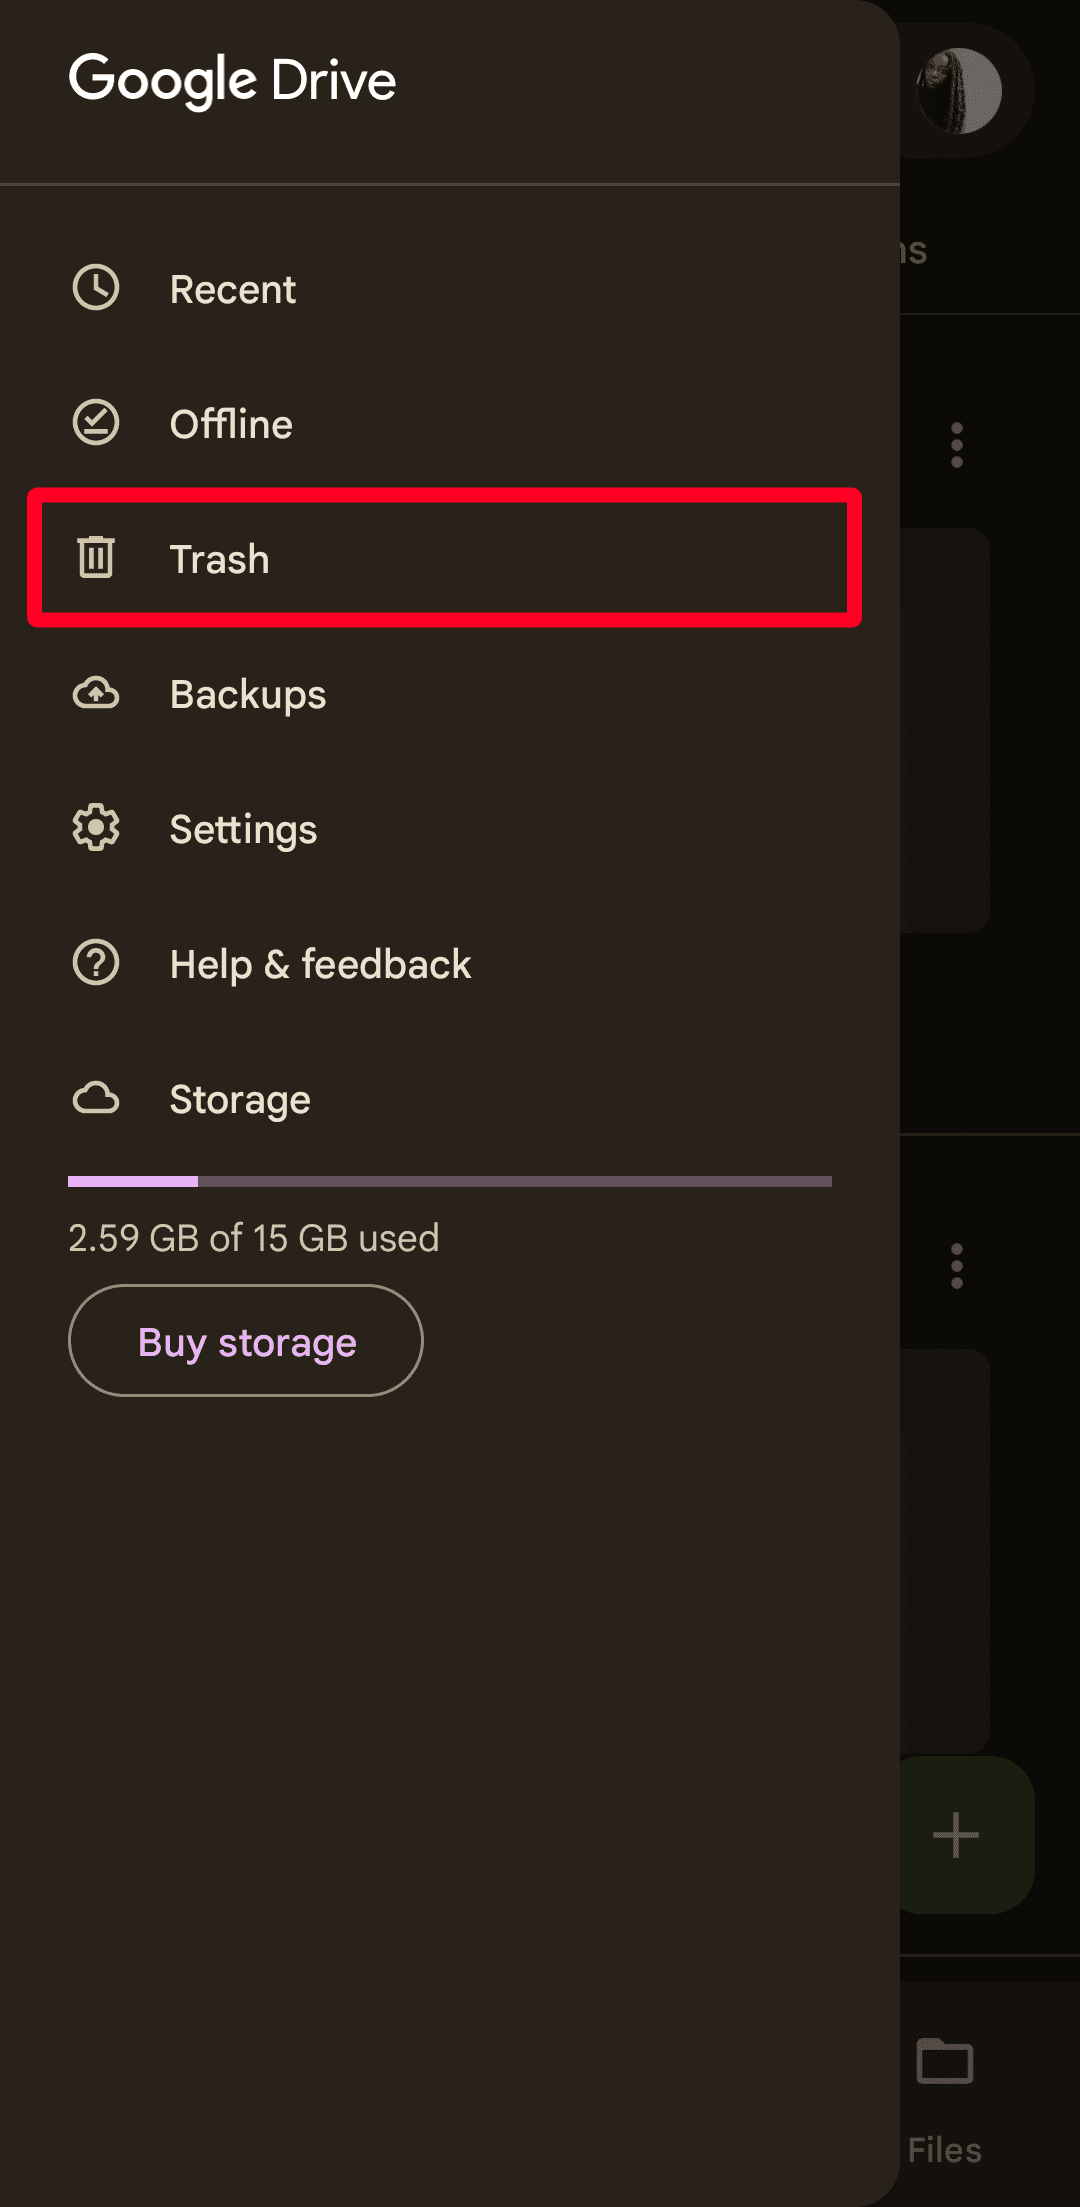1080x2207 pixels.
Task: Click the Settings gear icon
Action: pyautogui.click(x=96, y=828)
